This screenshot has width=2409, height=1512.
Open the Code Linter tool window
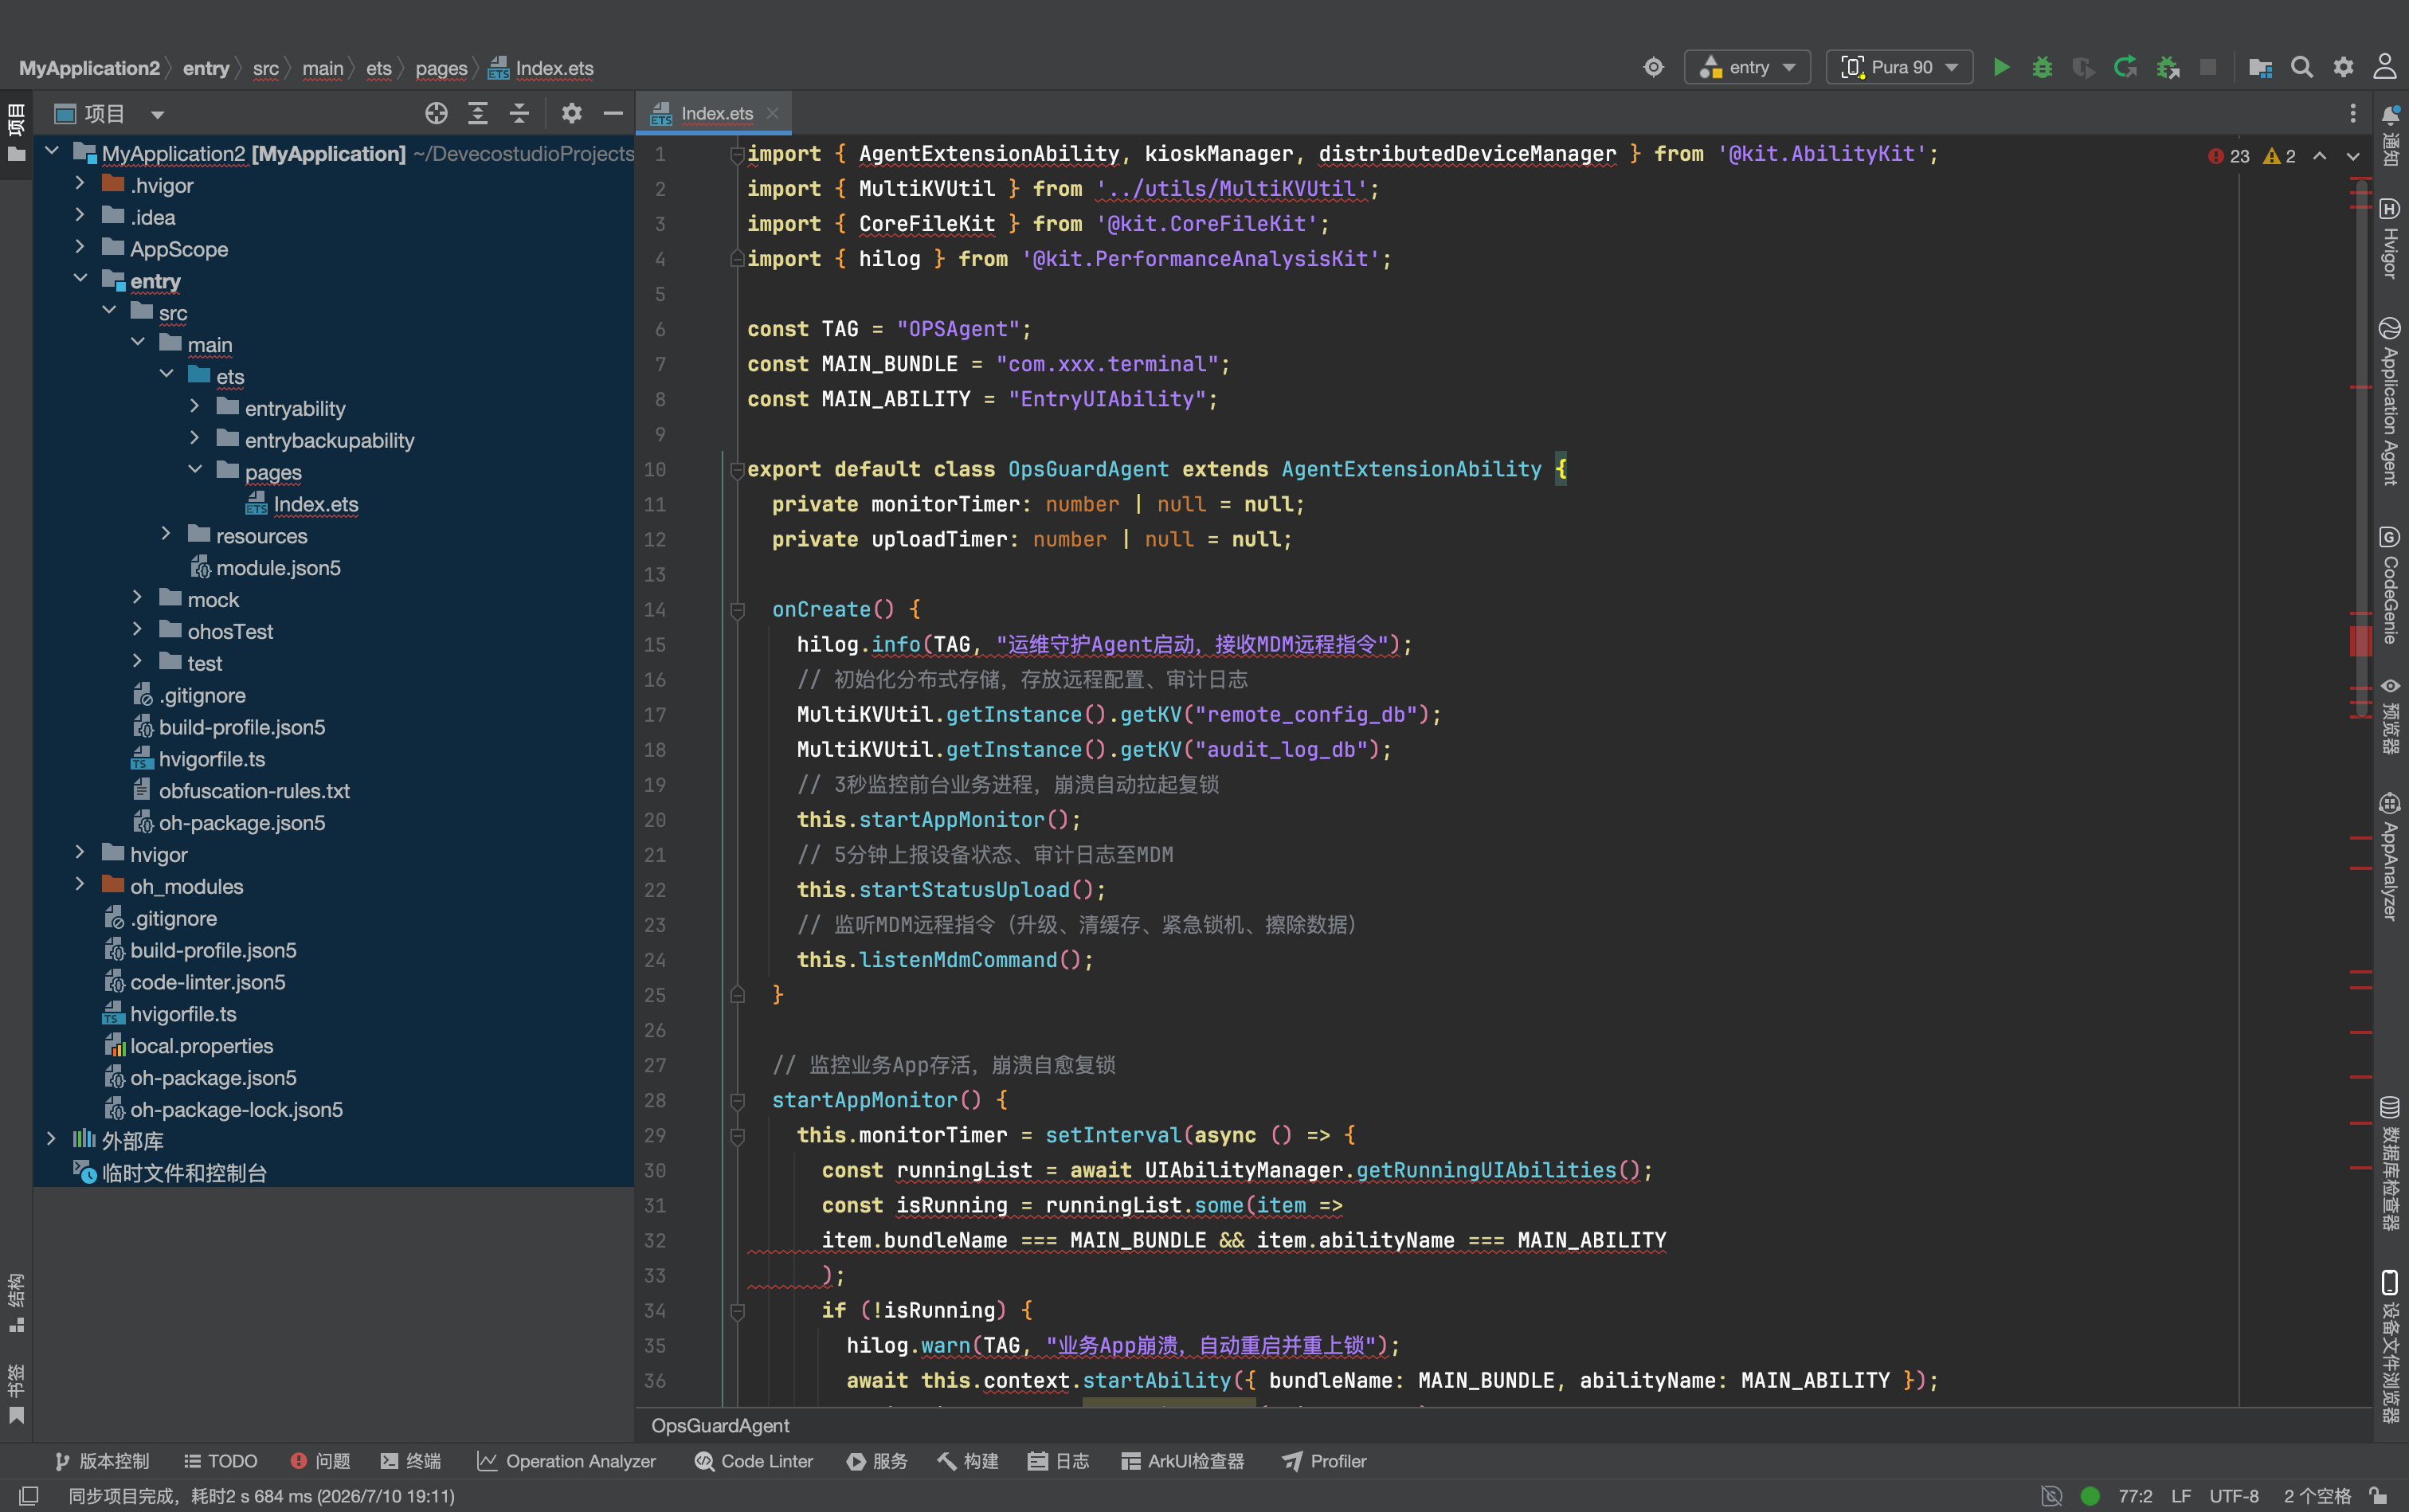pos(754,1461)
